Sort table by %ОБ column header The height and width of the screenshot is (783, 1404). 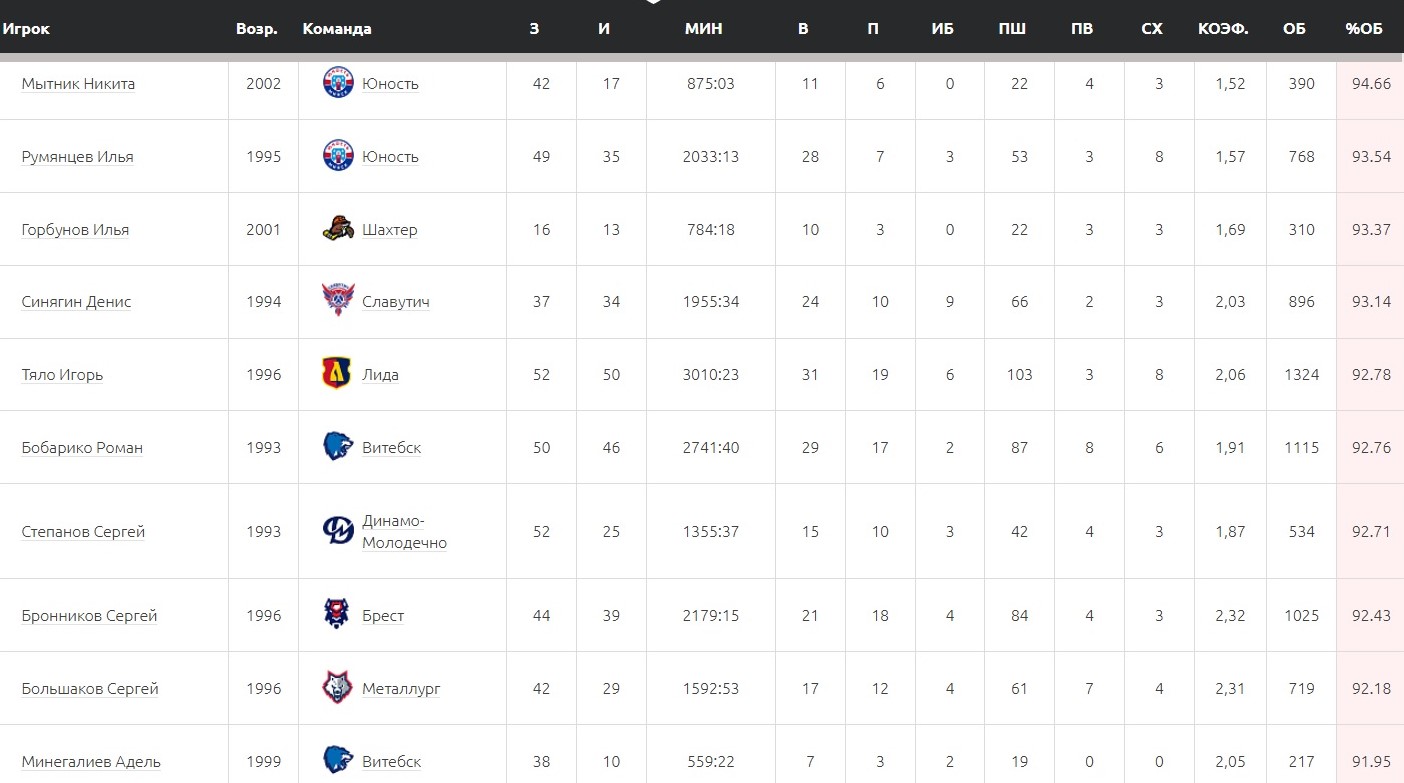tap(1363, 28)
